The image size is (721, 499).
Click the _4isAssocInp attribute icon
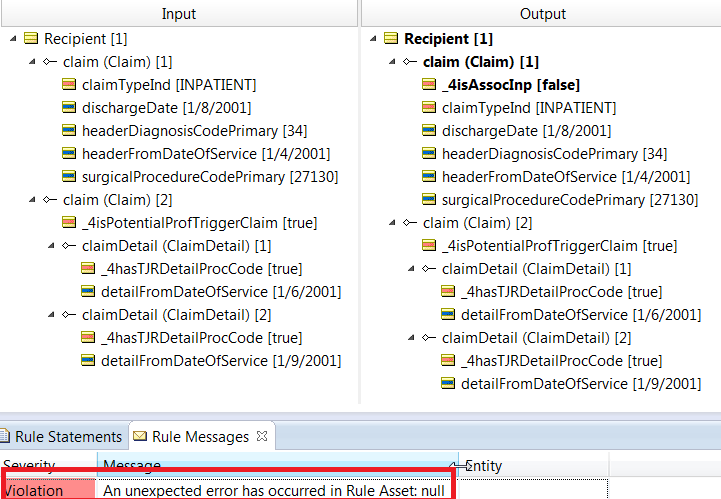(x=429, y=84)
